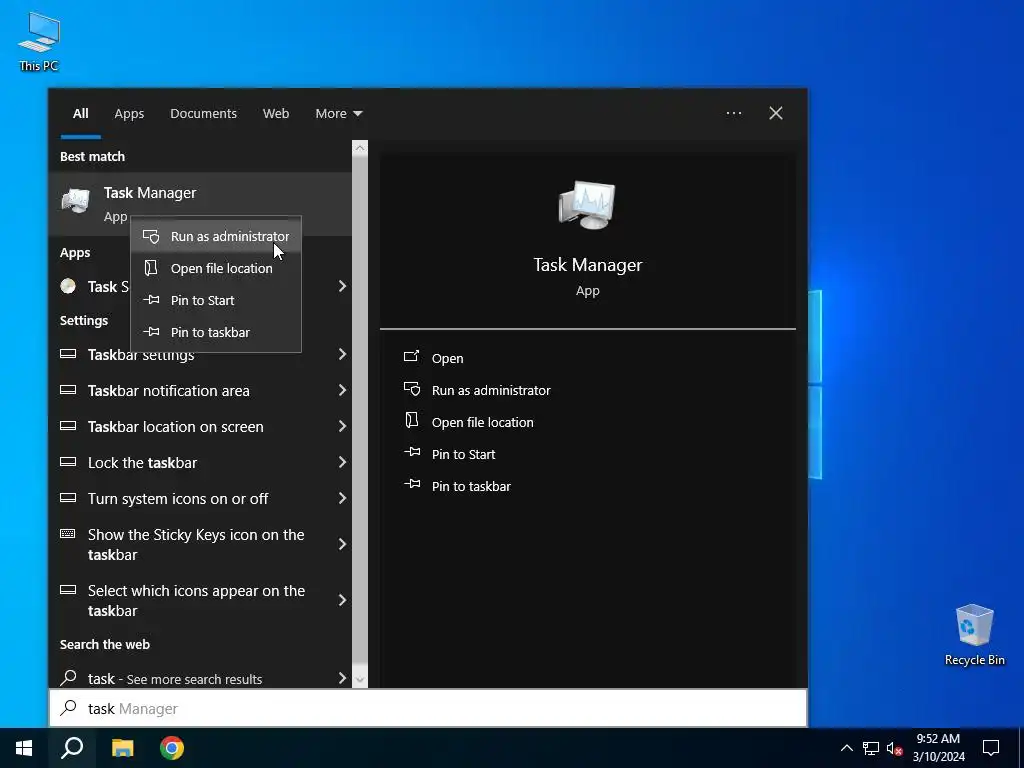This screenshot has width=1024, height=768.
Task: Switch to the Documents search tab
Action: click(203, 114)
